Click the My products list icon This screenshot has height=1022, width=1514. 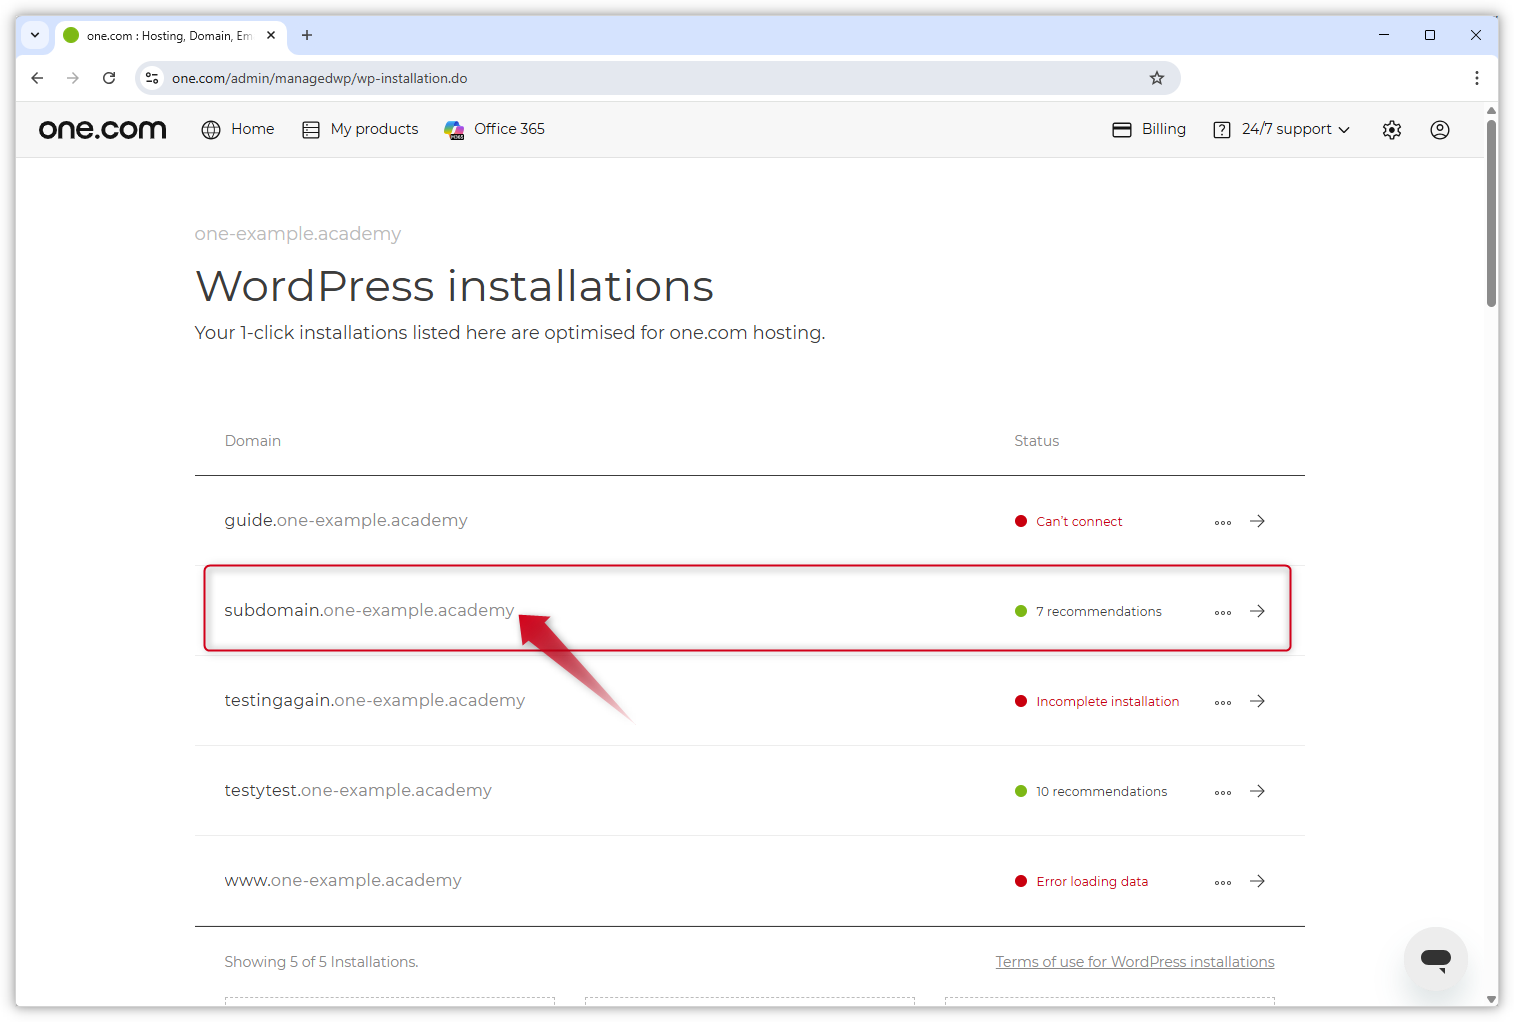tap(311, 130)
